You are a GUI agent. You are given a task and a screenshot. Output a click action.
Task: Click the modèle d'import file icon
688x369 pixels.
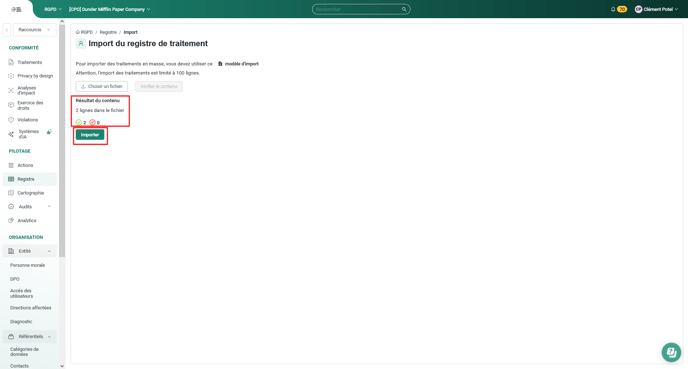pos(220,64)
